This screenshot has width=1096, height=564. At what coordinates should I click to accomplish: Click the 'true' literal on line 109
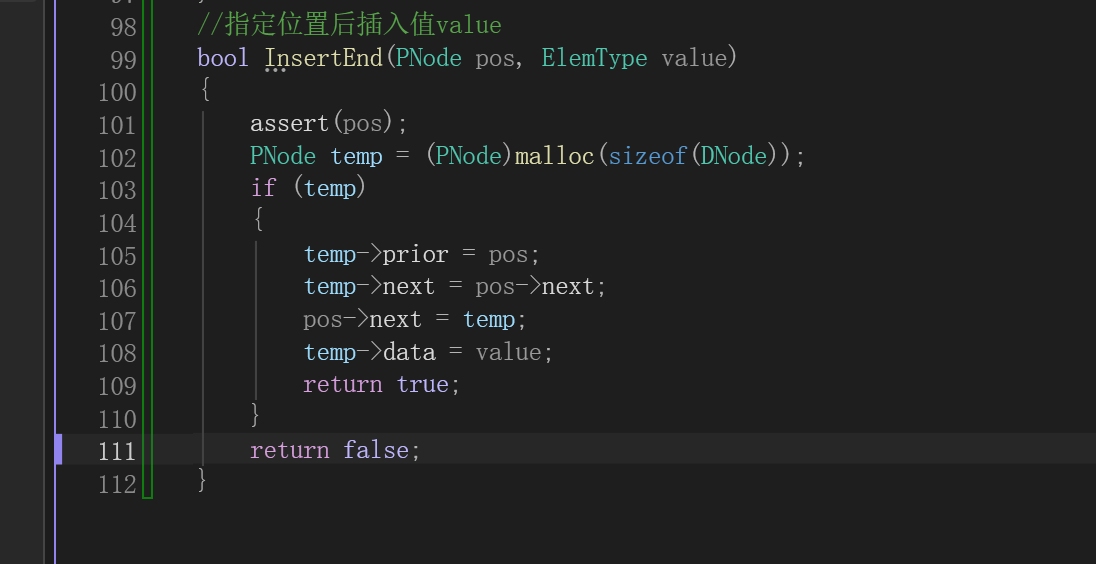click(x=422, y=384)
